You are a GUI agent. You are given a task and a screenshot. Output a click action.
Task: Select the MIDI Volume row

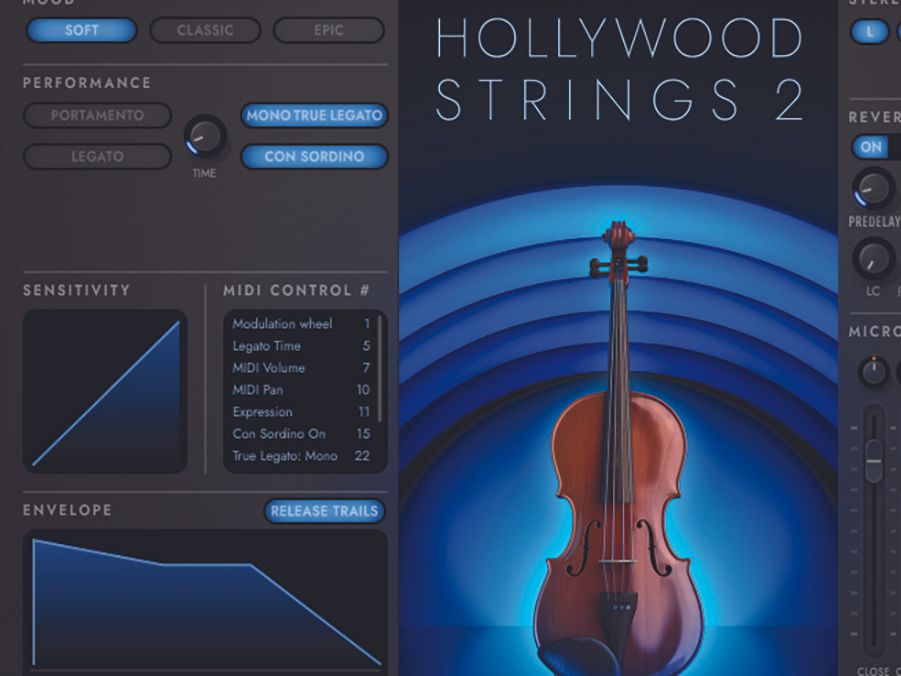point(301,367)
